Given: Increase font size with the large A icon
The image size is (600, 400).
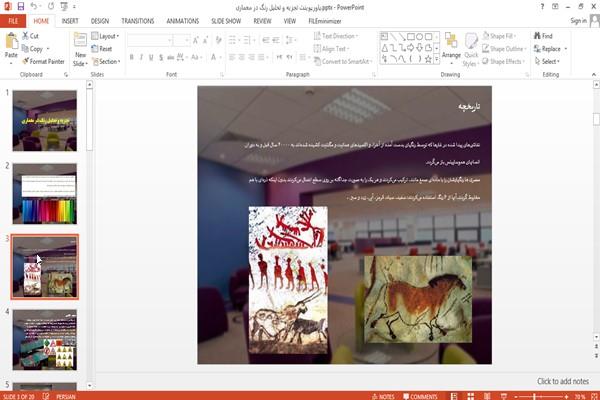Looking at the screenshot, I should [x=196, y=40].
